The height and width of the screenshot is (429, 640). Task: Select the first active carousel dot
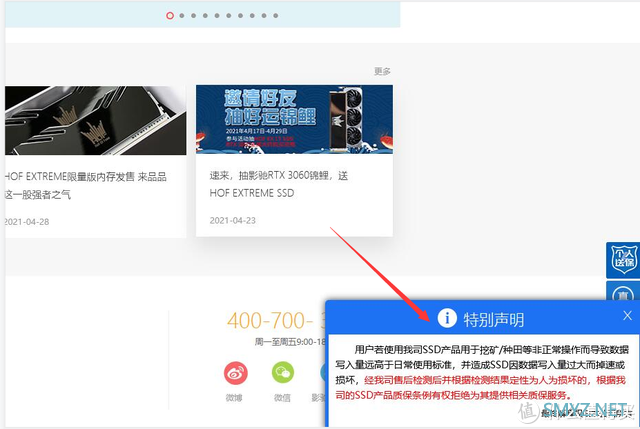(170, 16)
